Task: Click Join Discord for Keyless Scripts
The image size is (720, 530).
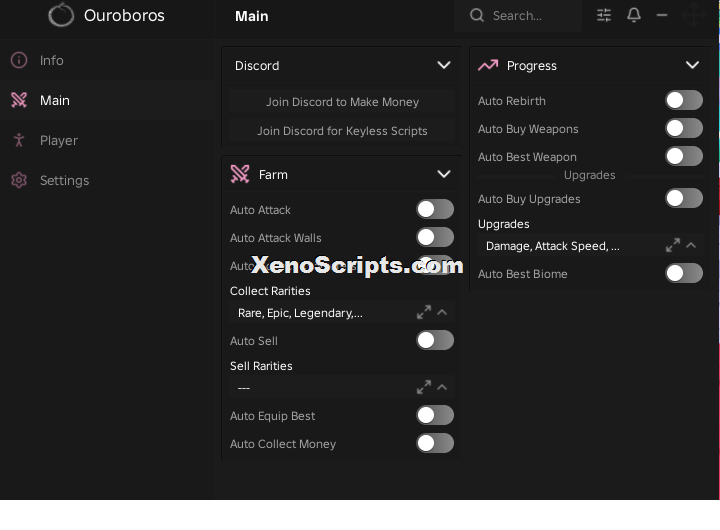Action: [x=342, y=130]
